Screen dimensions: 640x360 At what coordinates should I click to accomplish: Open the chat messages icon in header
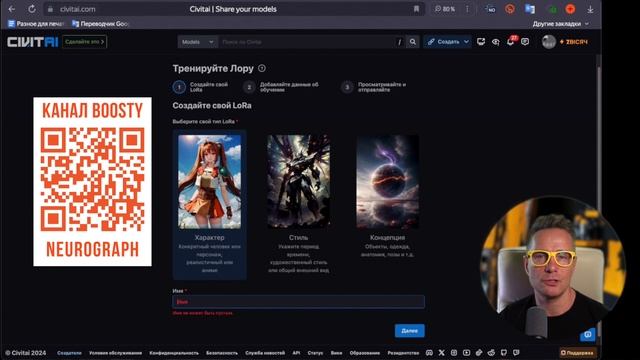click(525, 42)
